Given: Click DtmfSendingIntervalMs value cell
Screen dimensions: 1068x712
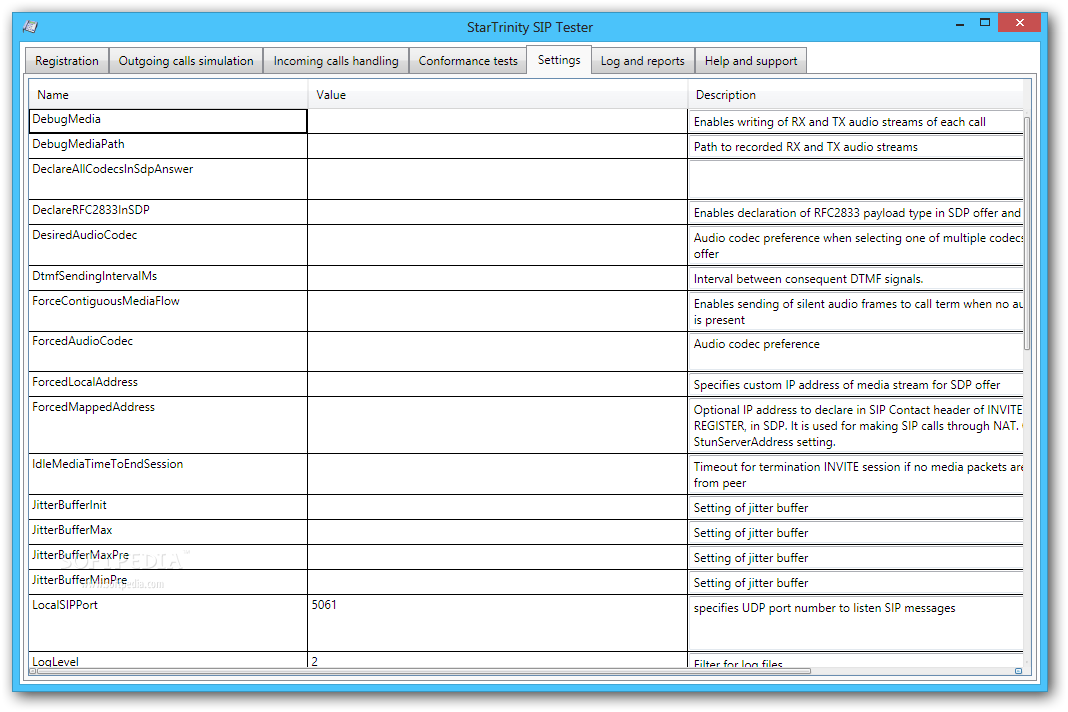Looking at the screenshot, I should (x=497, y=278).
